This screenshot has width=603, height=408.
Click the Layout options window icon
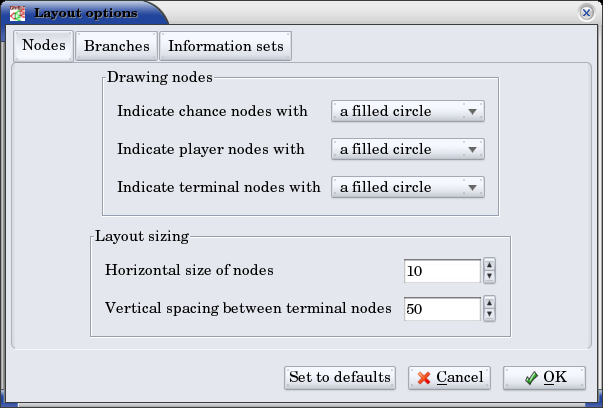coord(17,13)
